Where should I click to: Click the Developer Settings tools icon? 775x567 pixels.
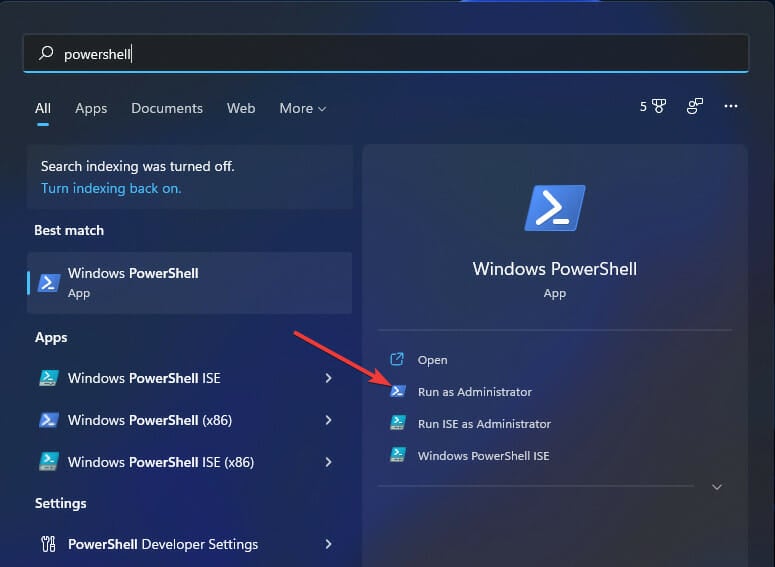coord(48,544)
